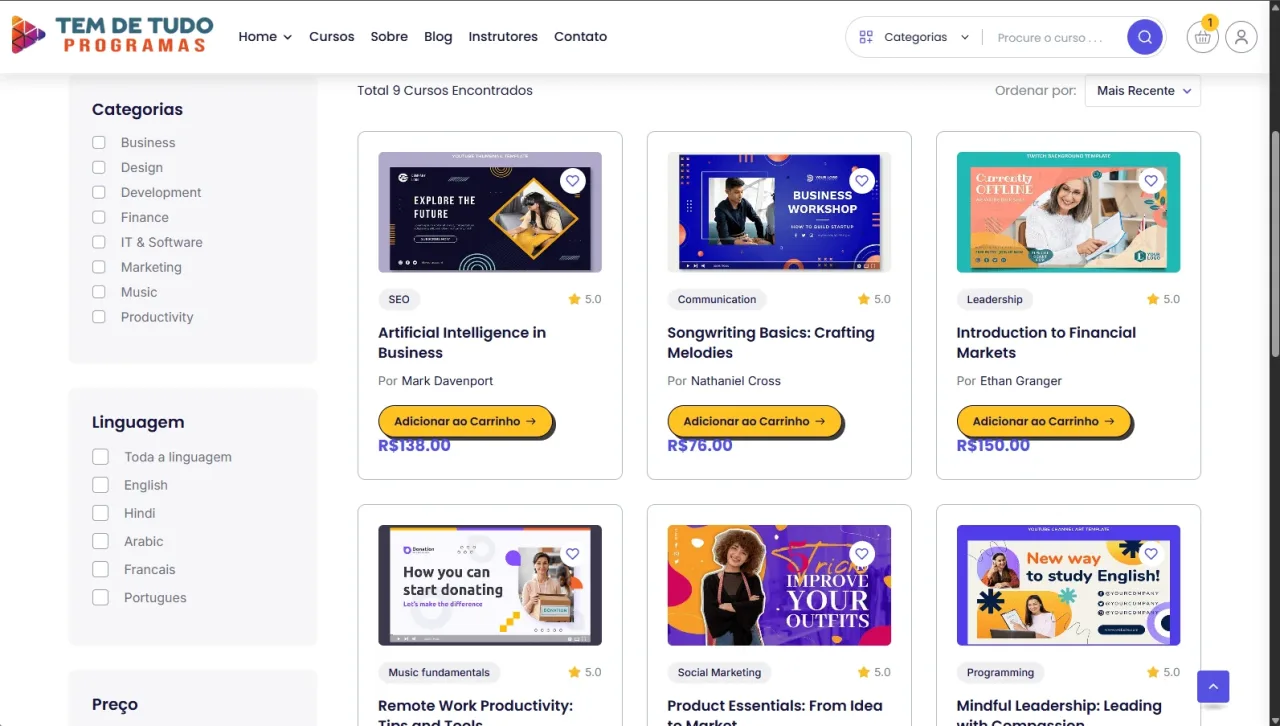The image size is (1280, 726).
Task: View instructor Ethan Granger's profile
Action: tap(1021, 381)
